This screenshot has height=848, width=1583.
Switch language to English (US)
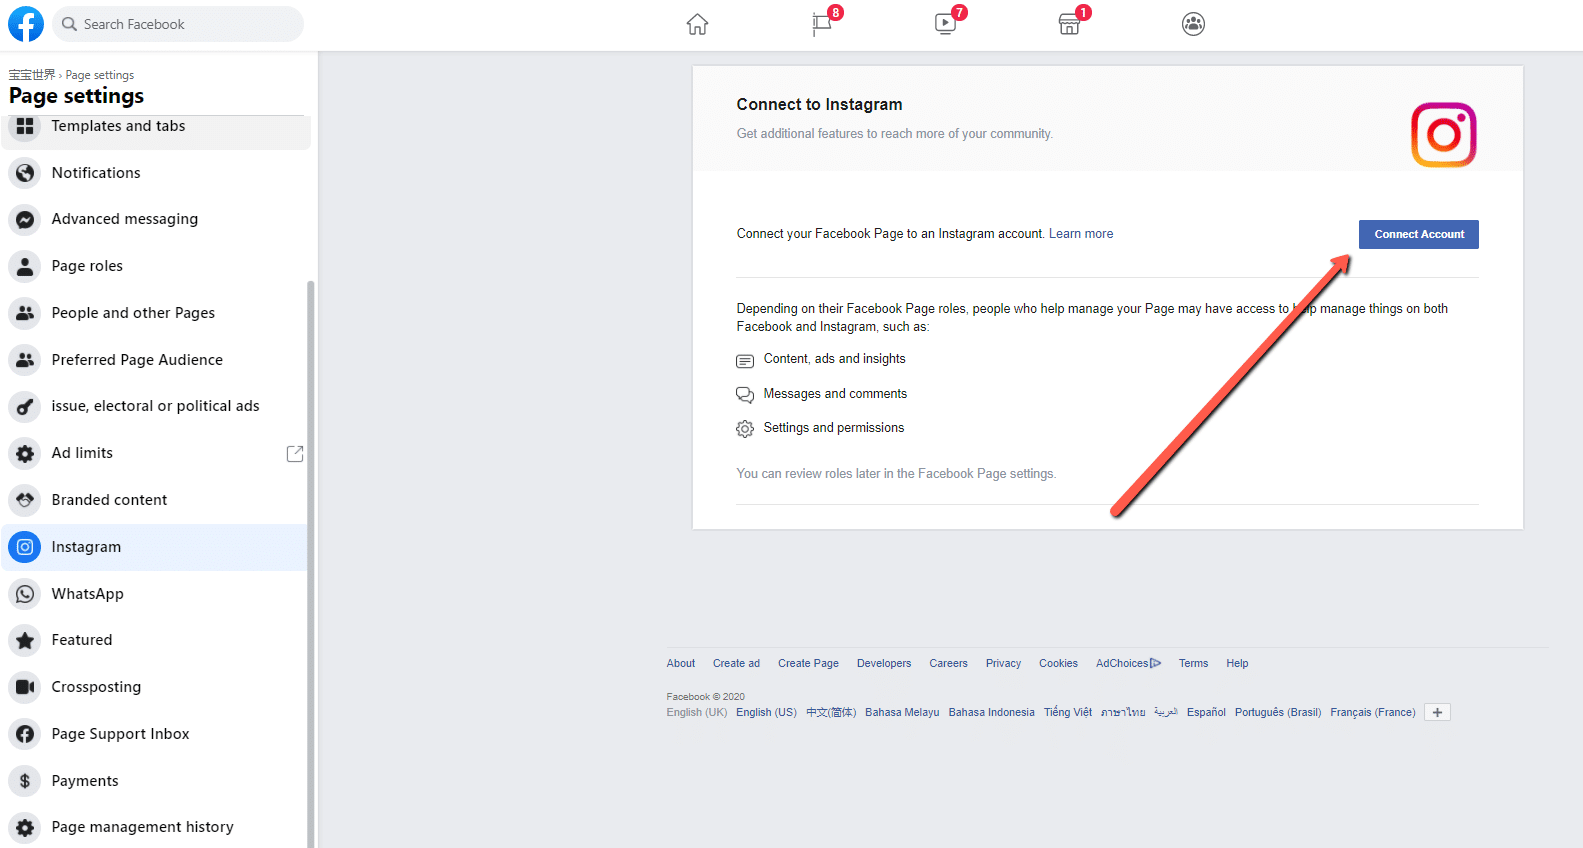tap(766, 713)
